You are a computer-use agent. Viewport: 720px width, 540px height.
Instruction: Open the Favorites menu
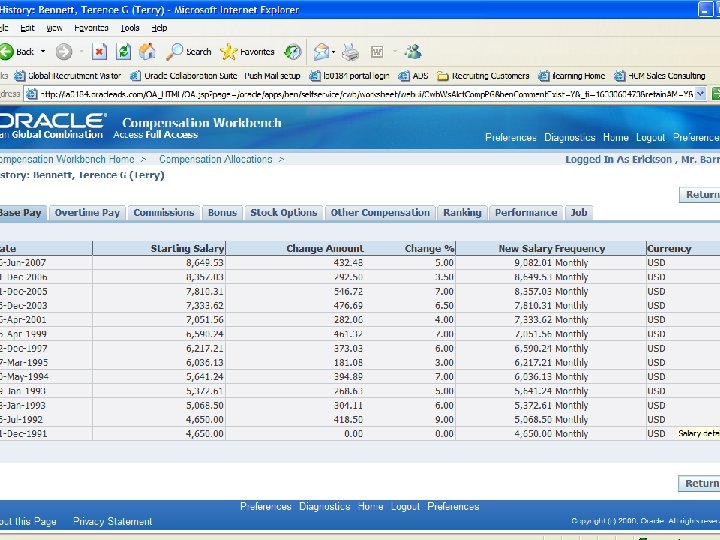(91, 28)
